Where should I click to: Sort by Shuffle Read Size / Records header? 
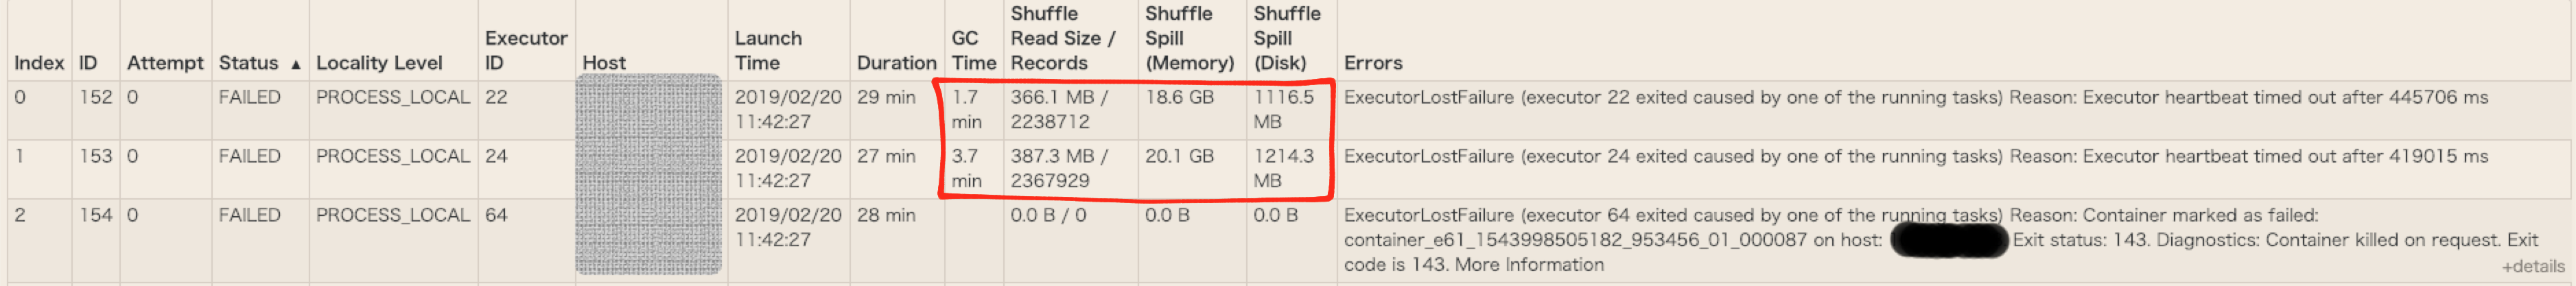(x=1062, y=38)
